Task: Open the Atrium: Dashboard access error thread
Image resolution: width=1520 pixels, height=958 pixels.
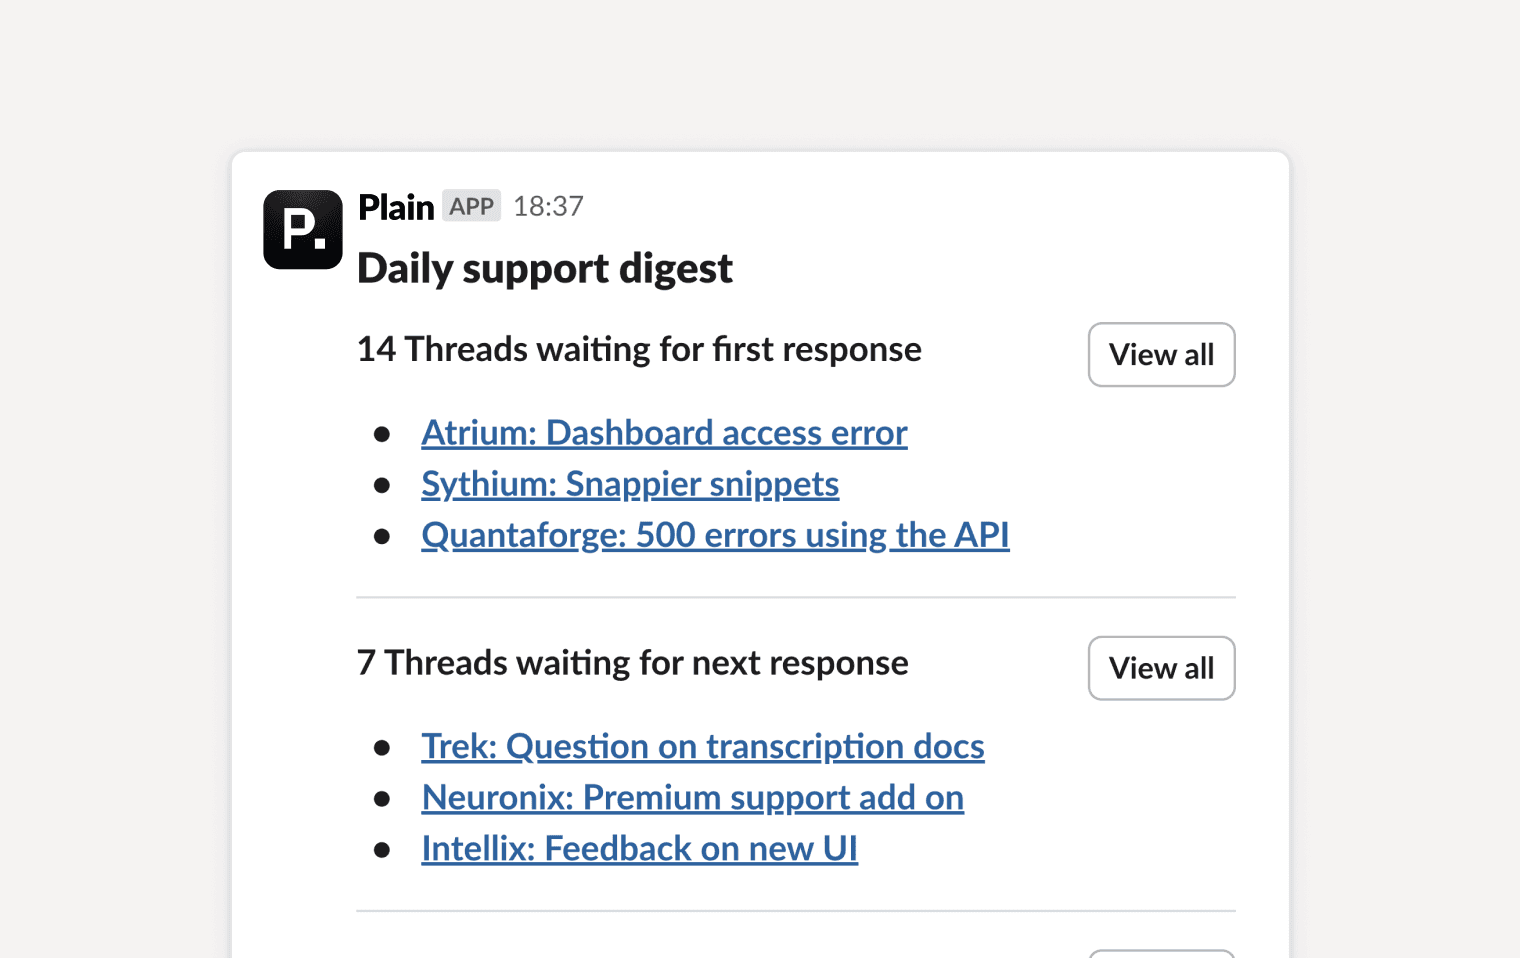Action: pos(664,433)
